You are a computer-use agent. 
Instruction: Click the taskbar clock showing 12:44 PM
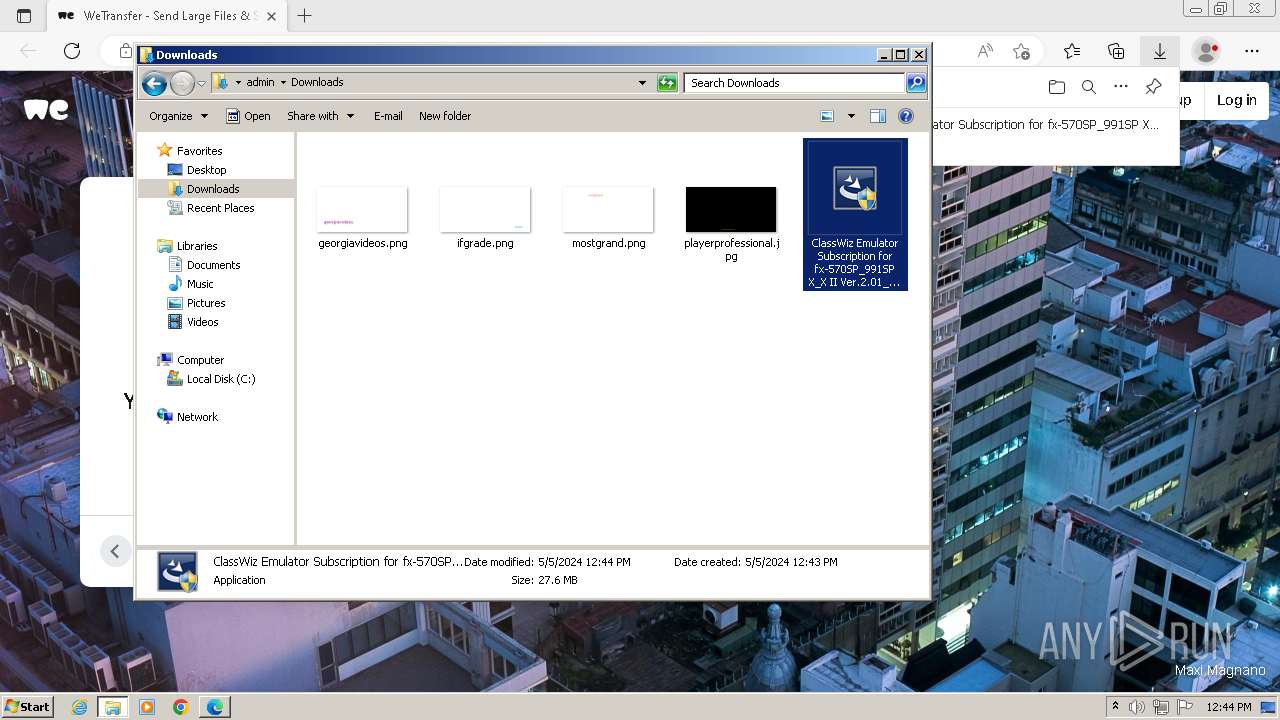tap(1229, 707)
